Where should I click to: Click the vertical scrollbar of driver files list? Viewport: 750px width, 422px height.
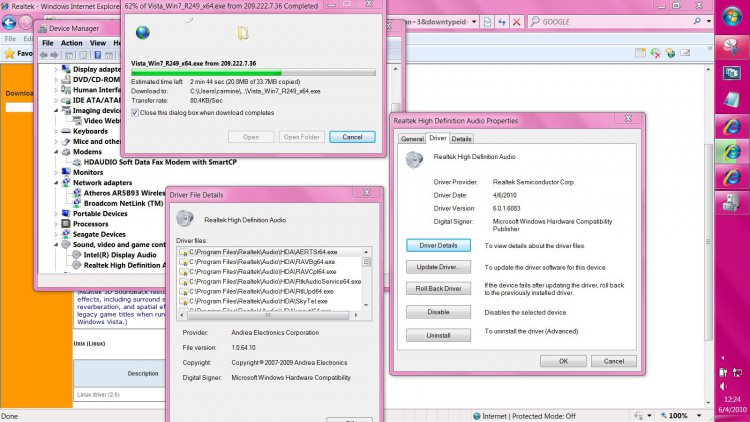pyautogui.click(x=366, y=278)
